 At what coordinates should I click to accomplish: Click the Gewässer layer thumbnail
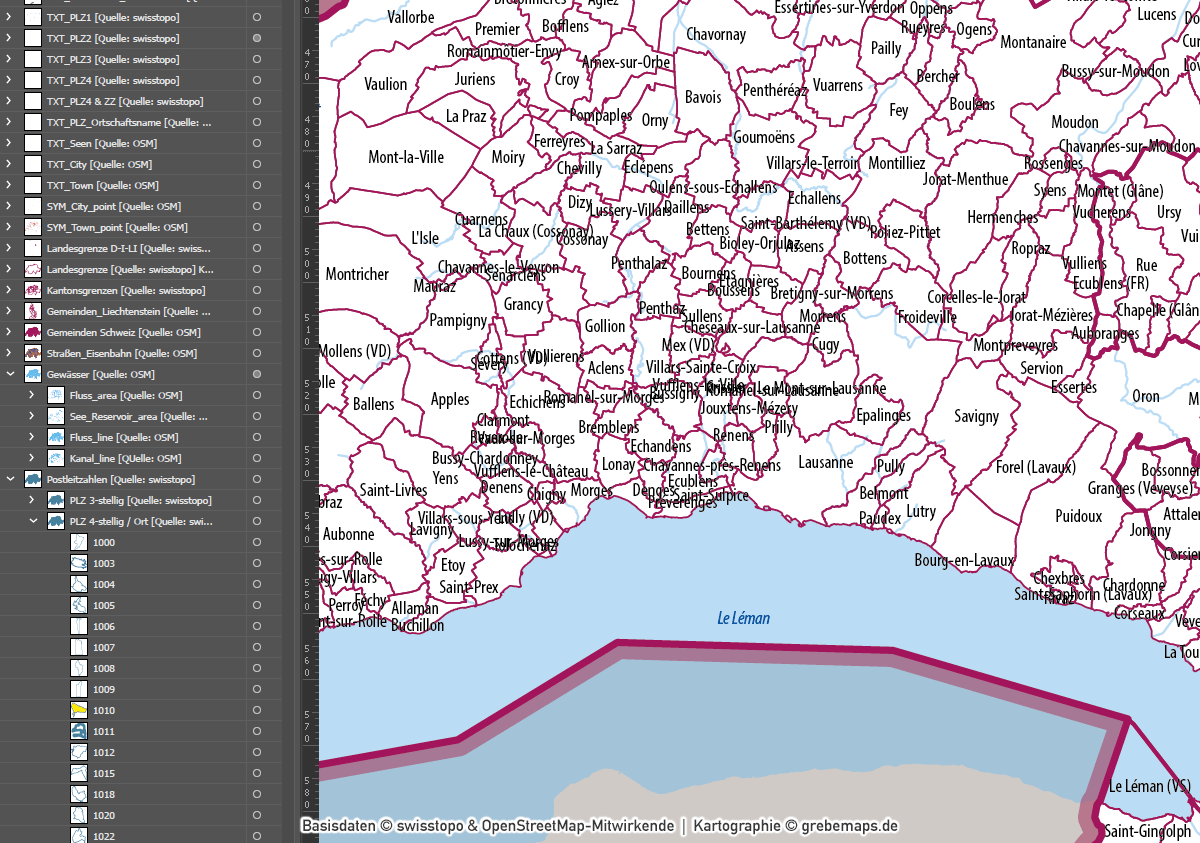(x=33, y=374)
